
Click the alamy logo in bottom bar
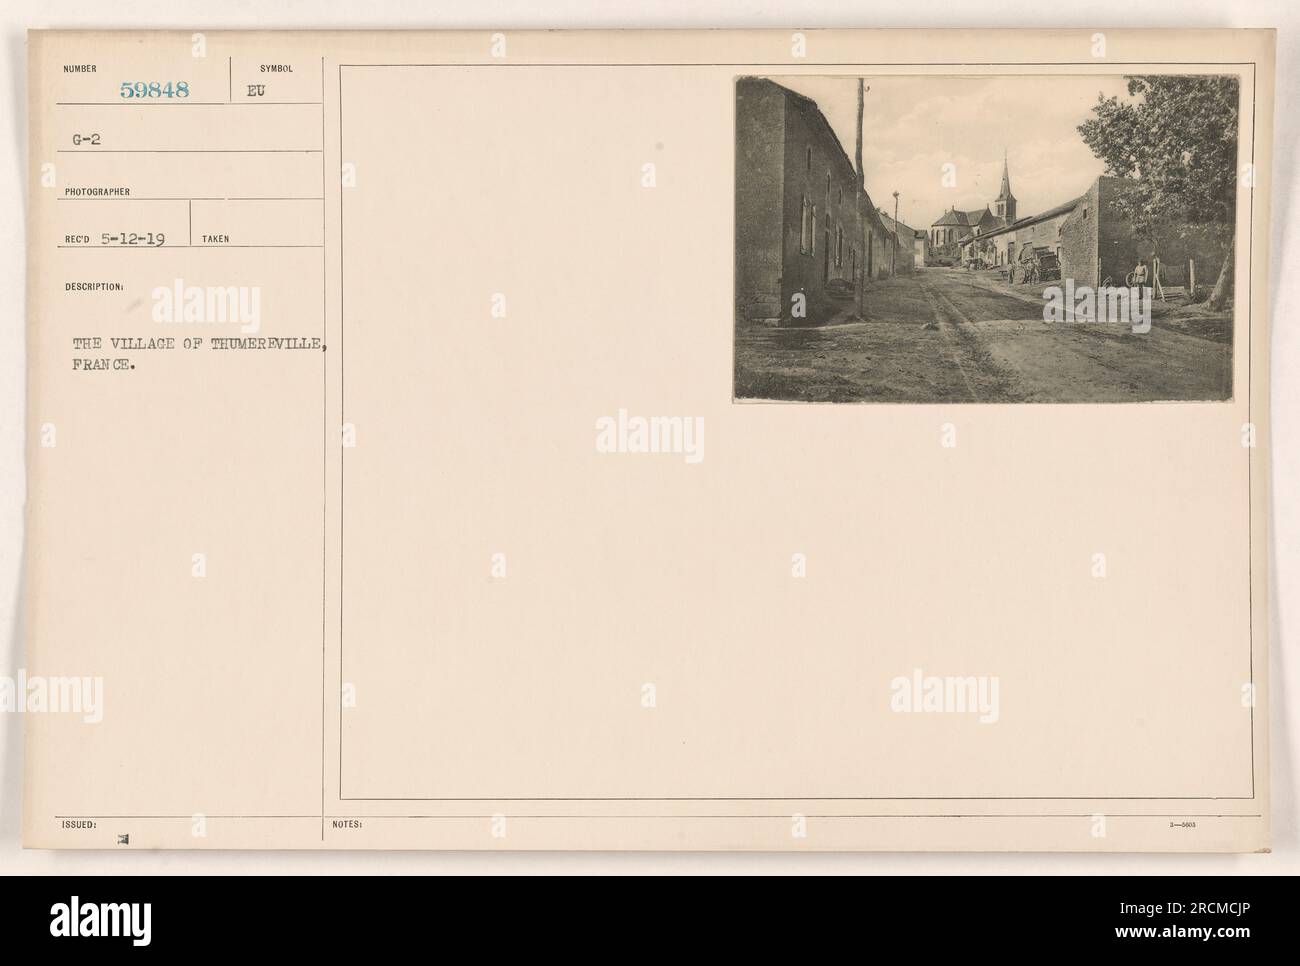tap(99, 920)
